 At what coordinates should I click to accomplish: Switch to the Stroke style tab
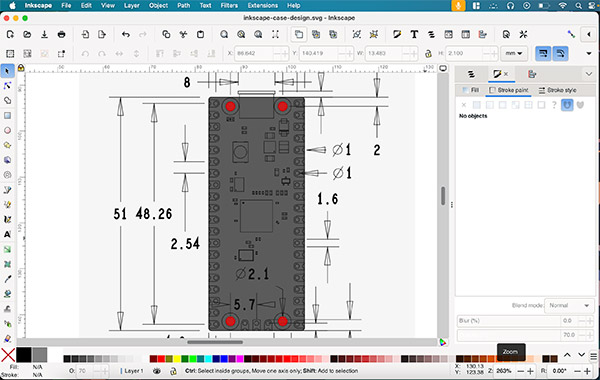pos(557,90)
